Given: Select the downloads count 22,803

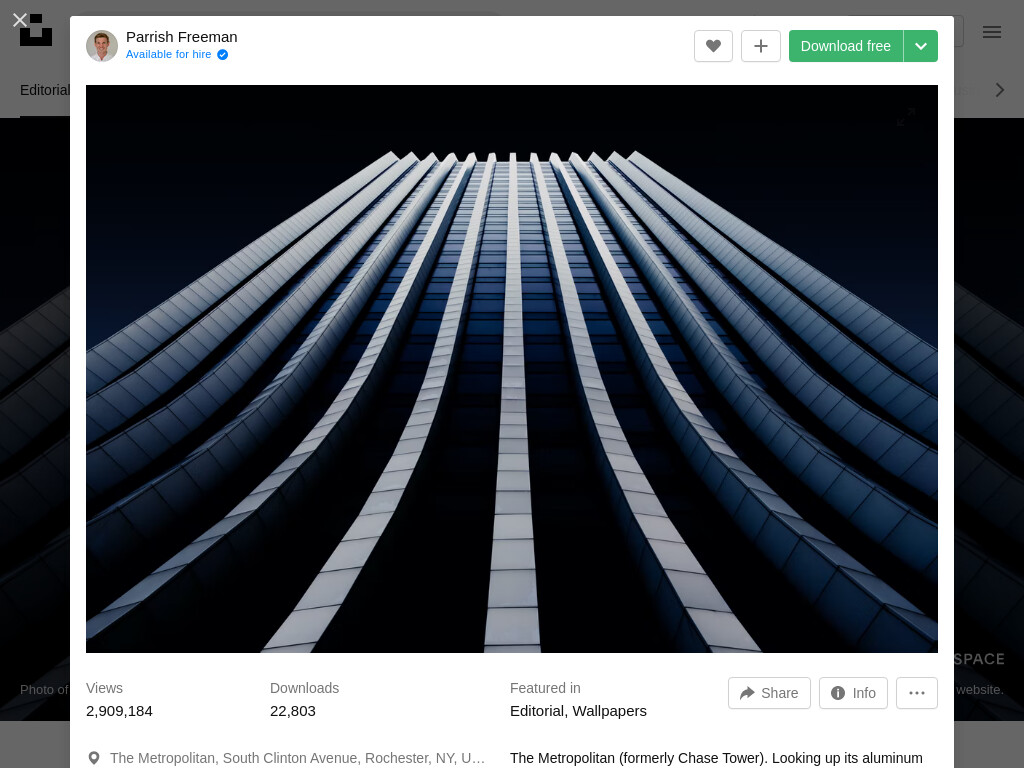Looking at the screenshot, I should (x=293, y=711).
